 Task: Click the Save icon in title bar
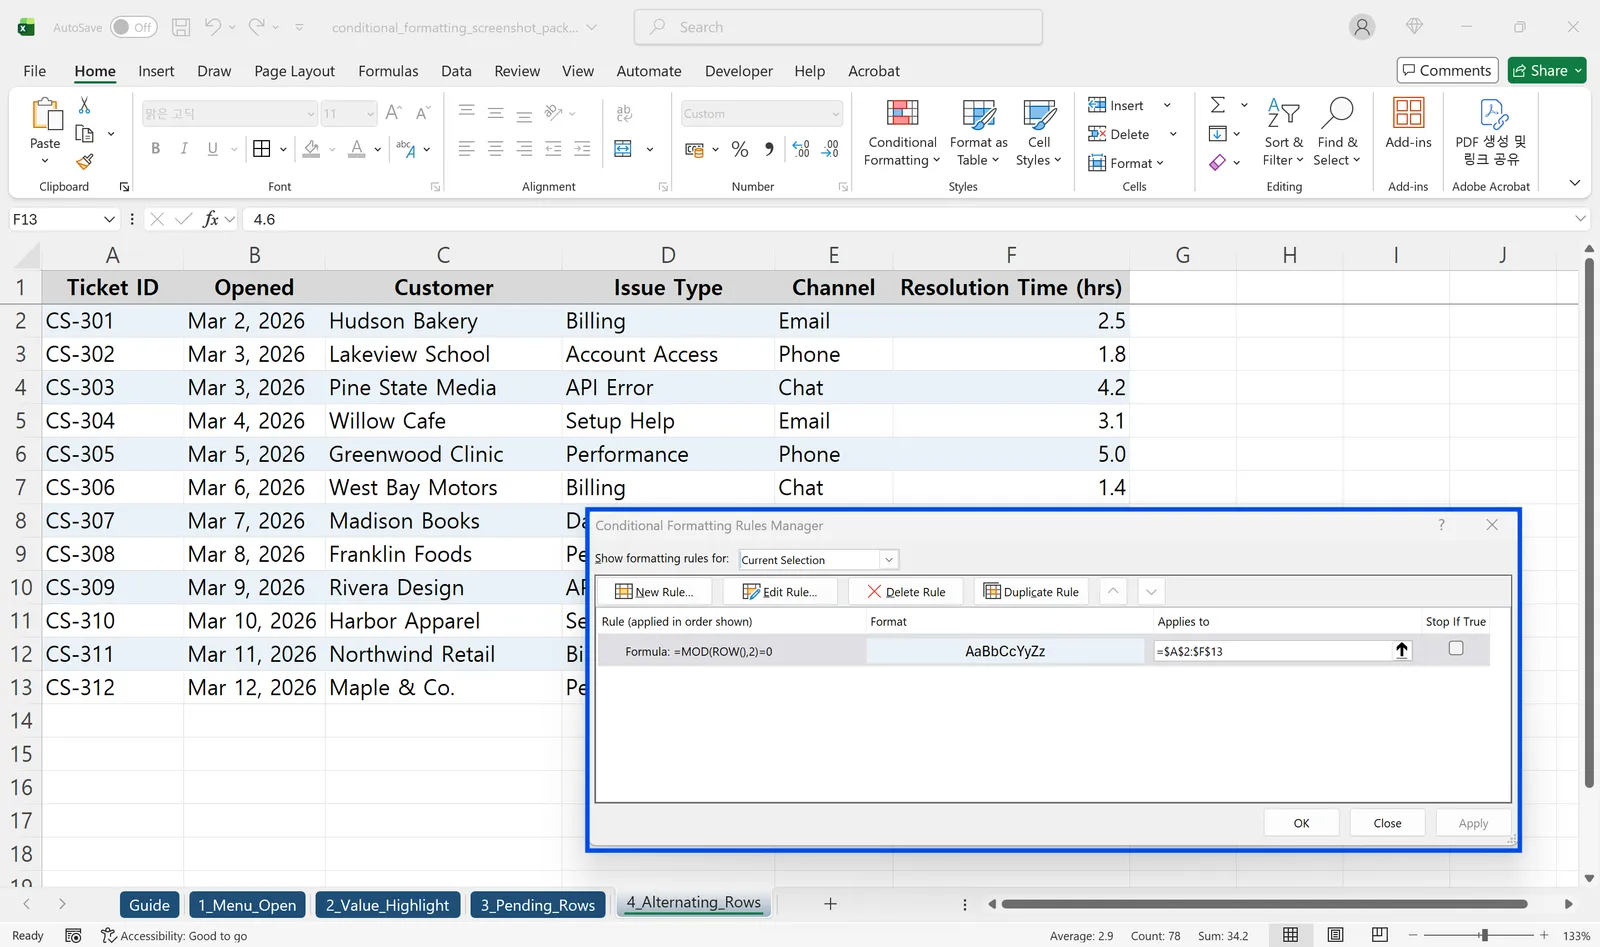pos(181,27)
